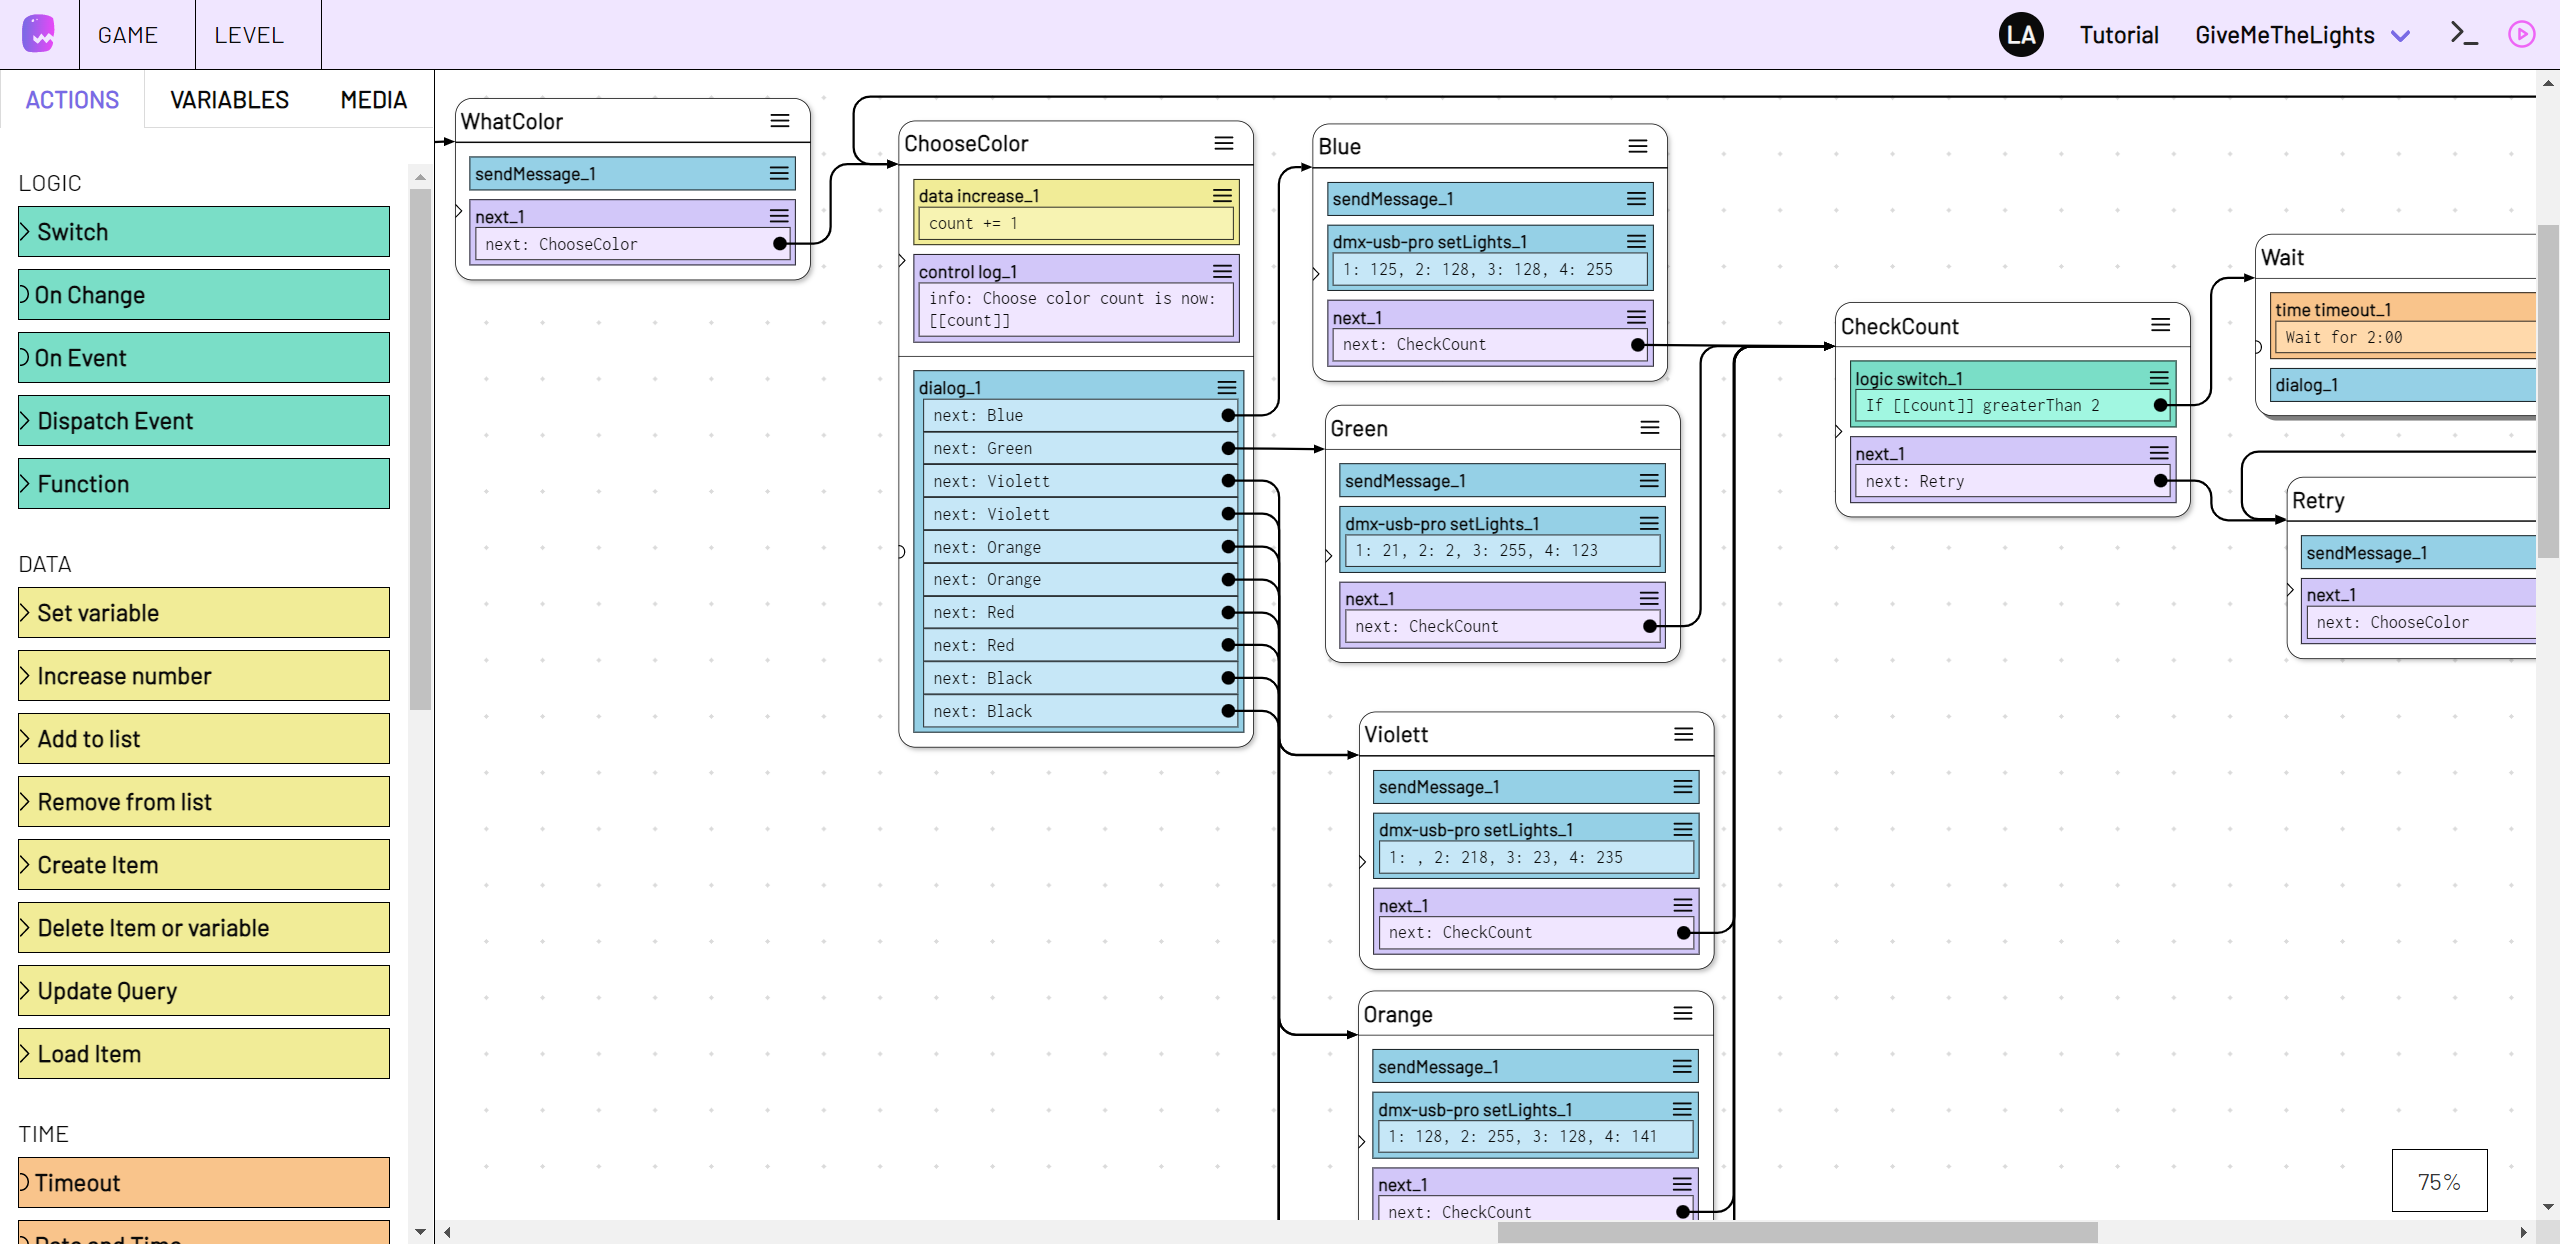Click the dmx-usb-pro setLights menu icon in Violett
2560x1244 pixels.
[1683, 829]
